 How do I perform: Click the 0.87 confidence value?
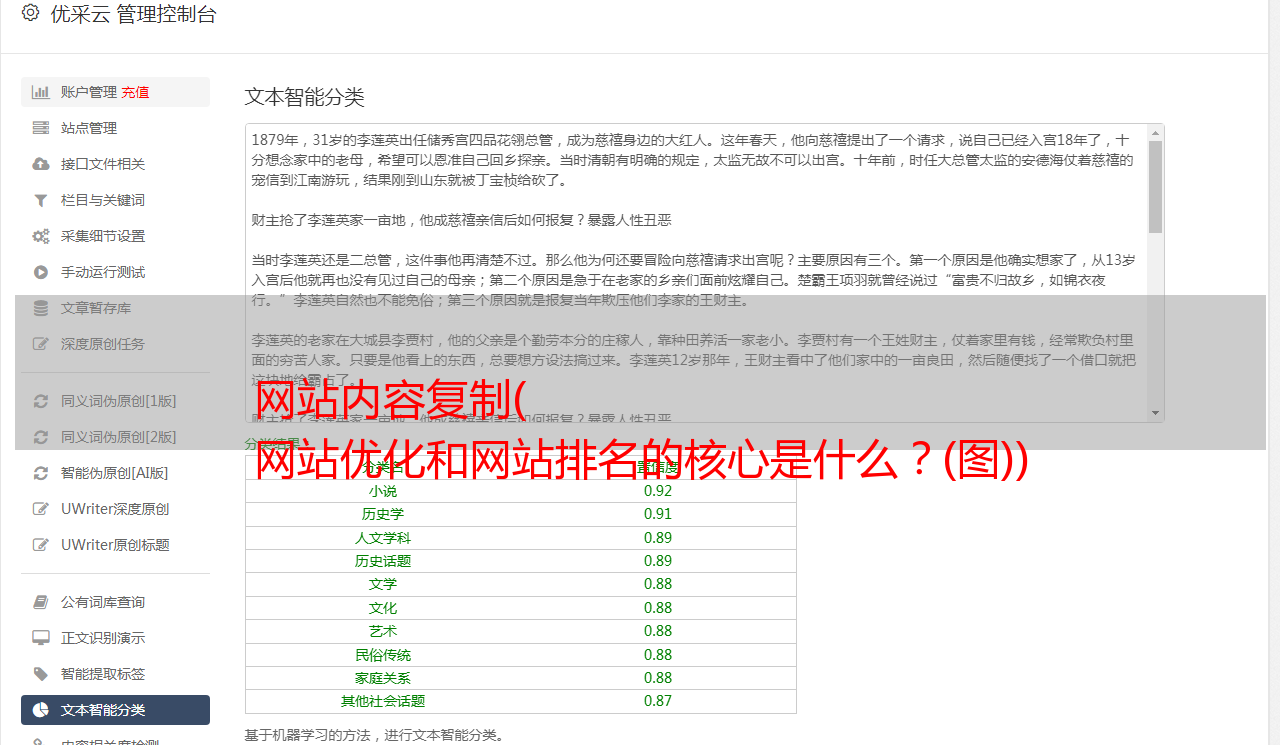coord(658,701)
